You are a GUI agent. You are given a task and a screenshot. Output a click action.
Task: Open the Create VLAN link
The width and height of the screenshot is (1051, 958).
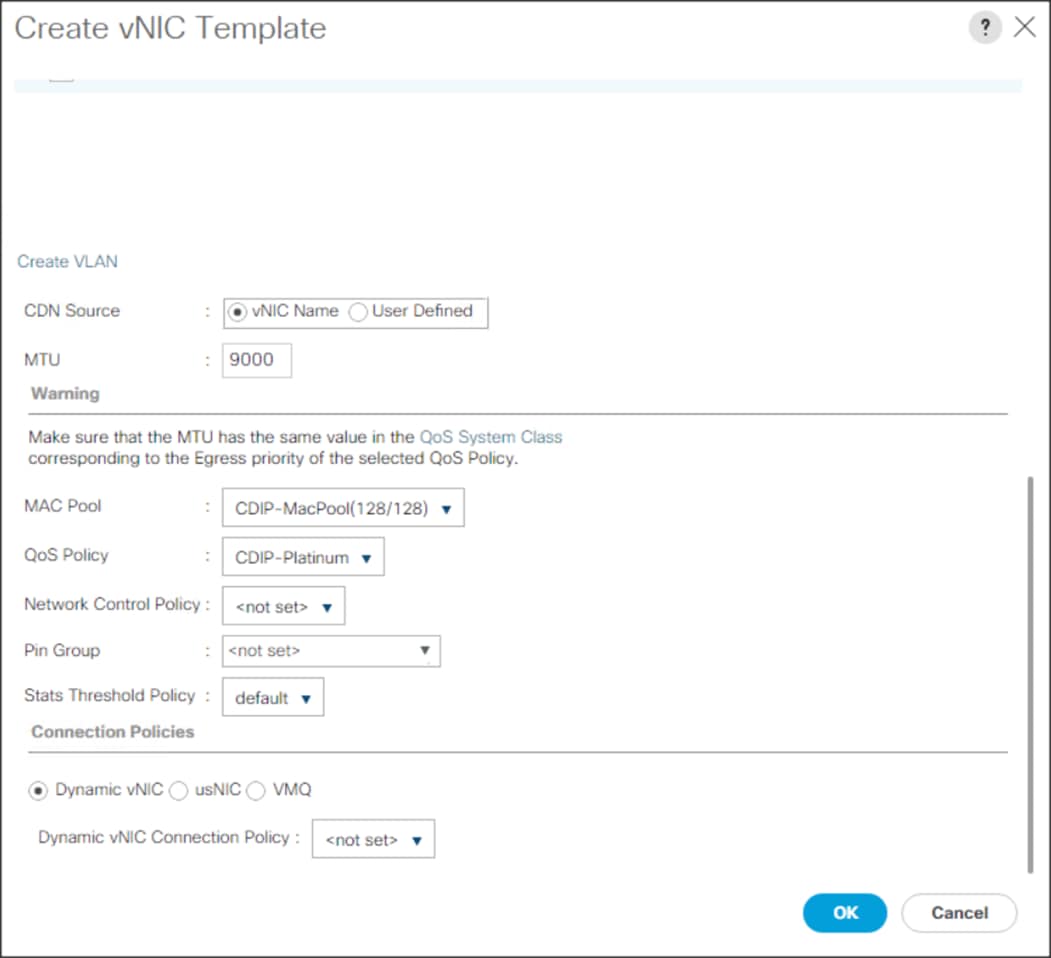(x=66, y=261)
